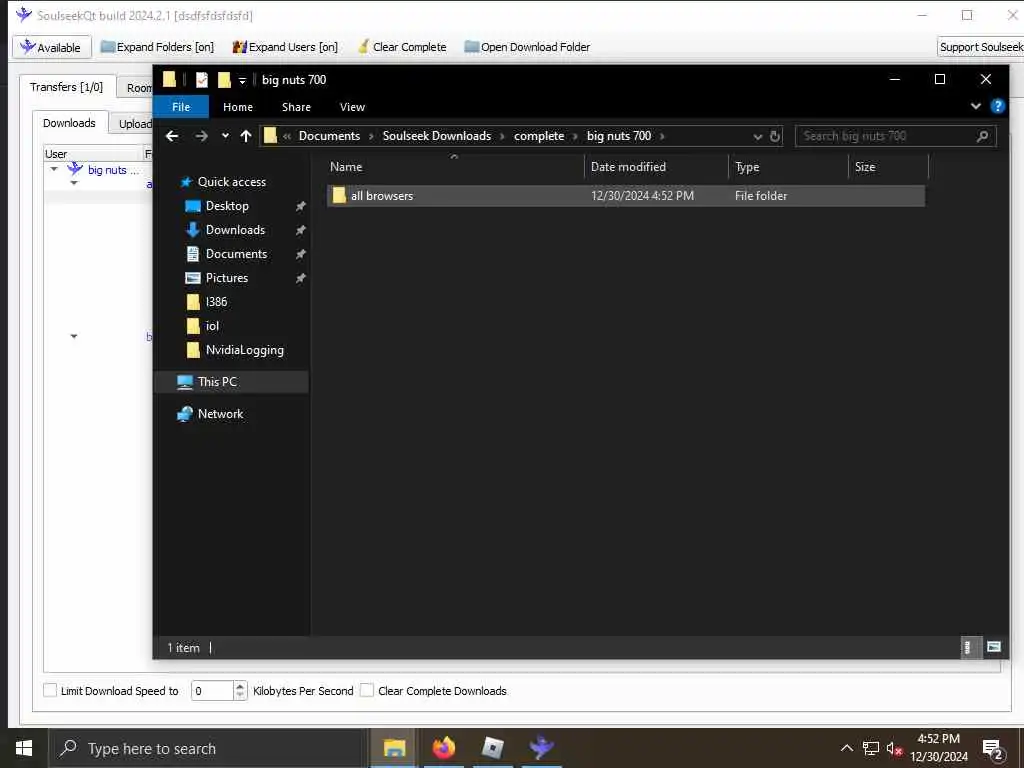The image size is (1024, 768).
Task: Open Downloads in navigation pane
Action: (x=235, y=230)
